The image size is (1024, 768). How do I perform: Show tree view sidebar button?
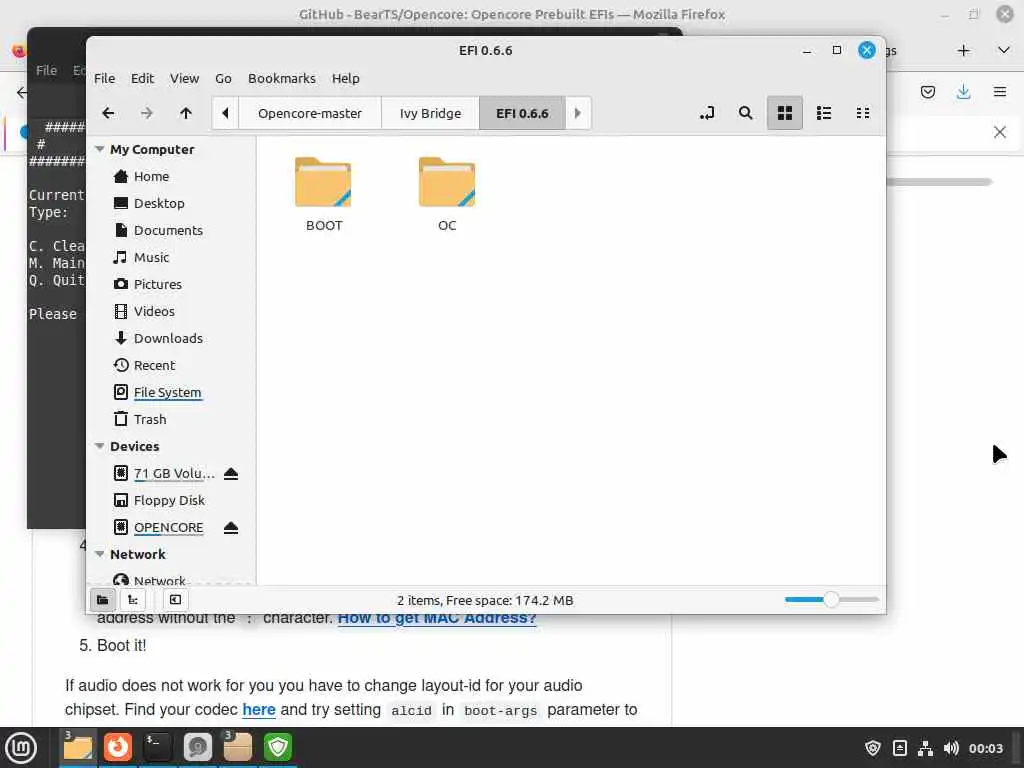tap(133, 600)
